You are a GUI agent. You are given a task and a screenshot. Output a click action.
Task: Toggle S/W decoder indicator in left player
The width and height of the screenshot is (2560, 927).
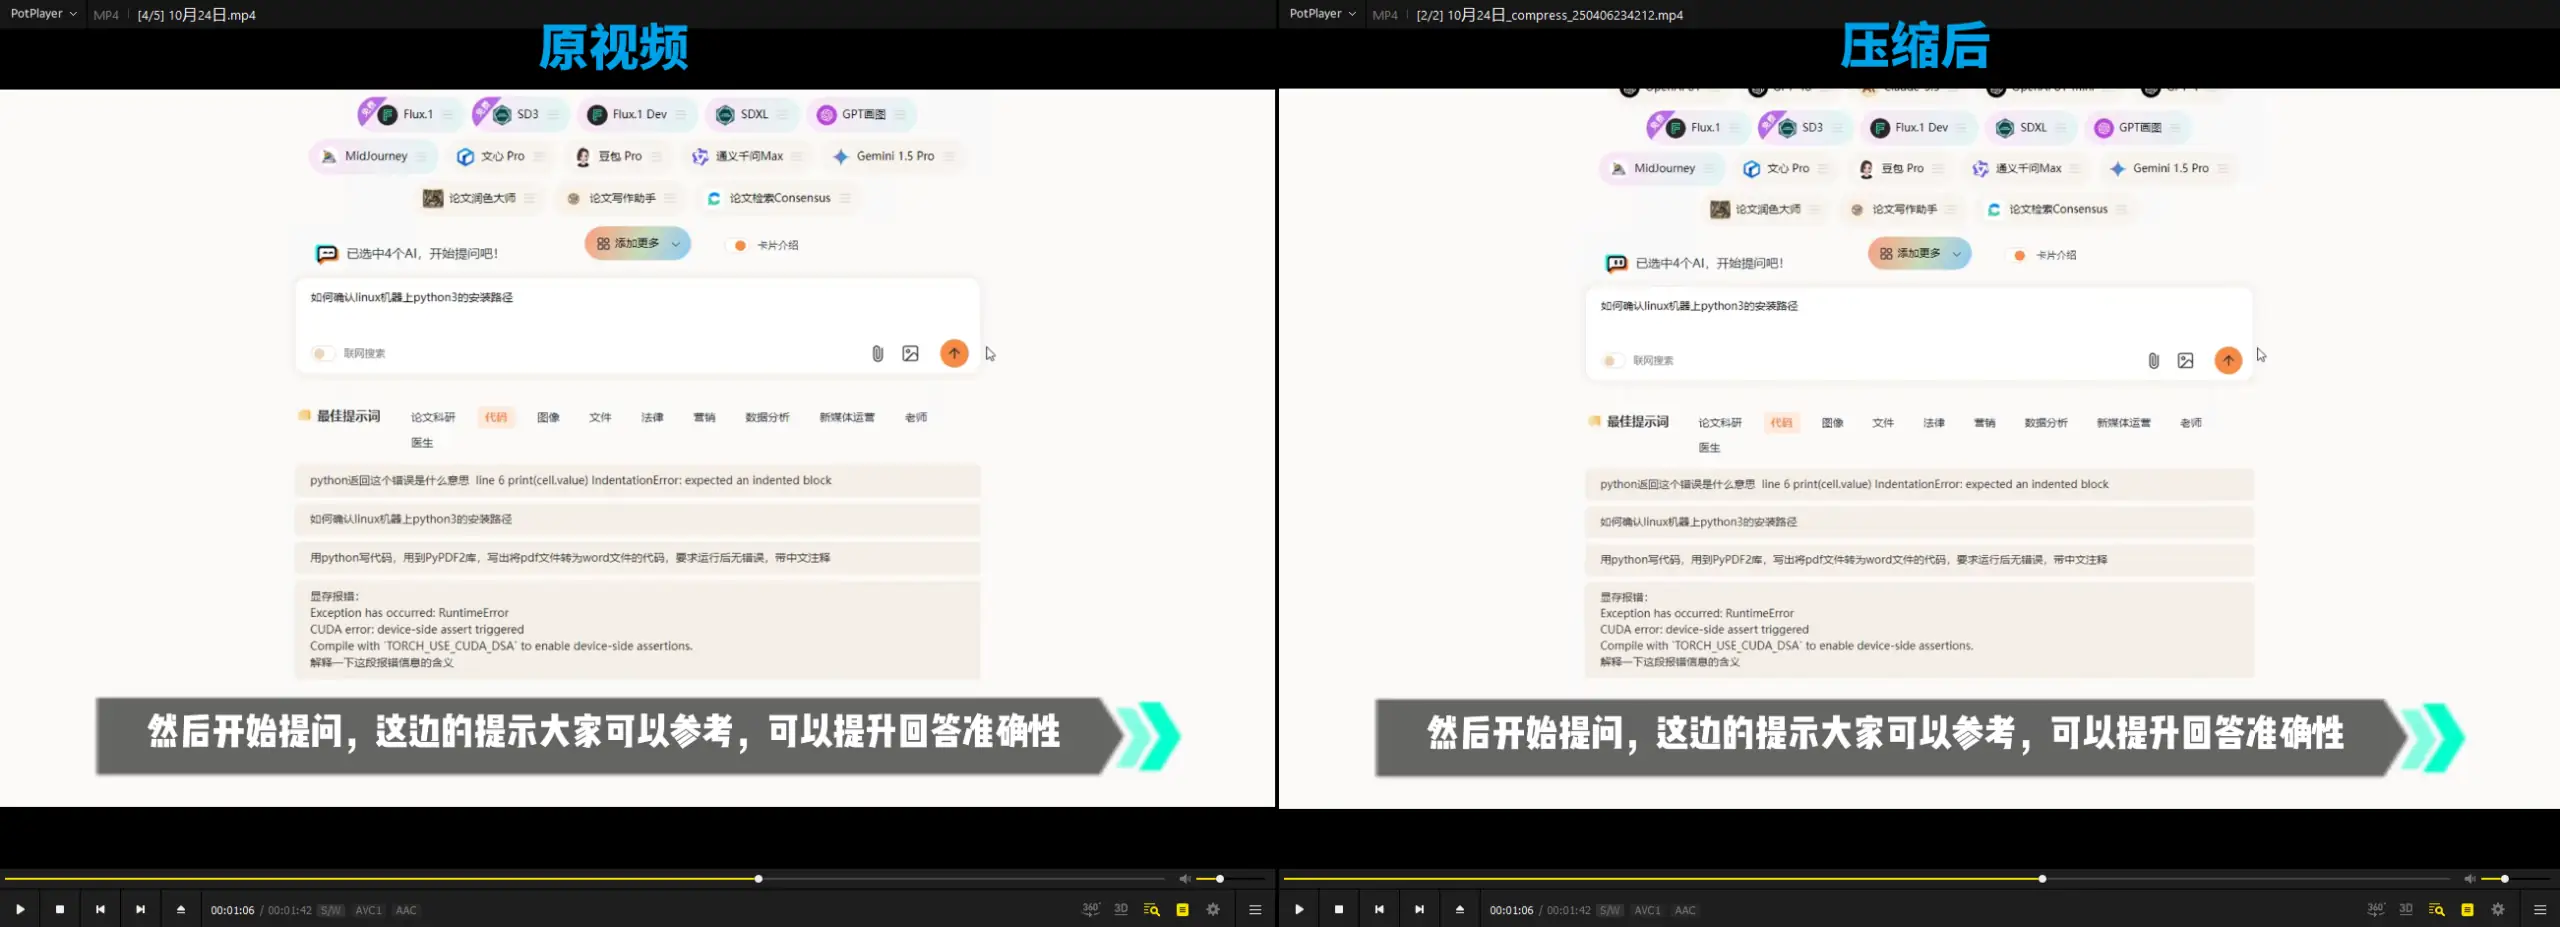331,910
